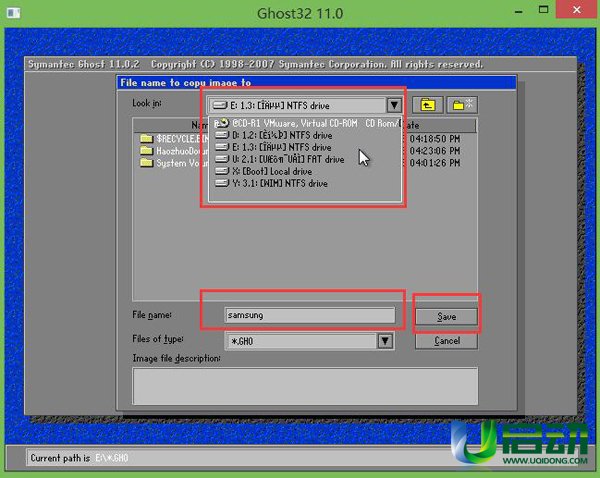Click the File name field containing samsung

pos(310,315)
